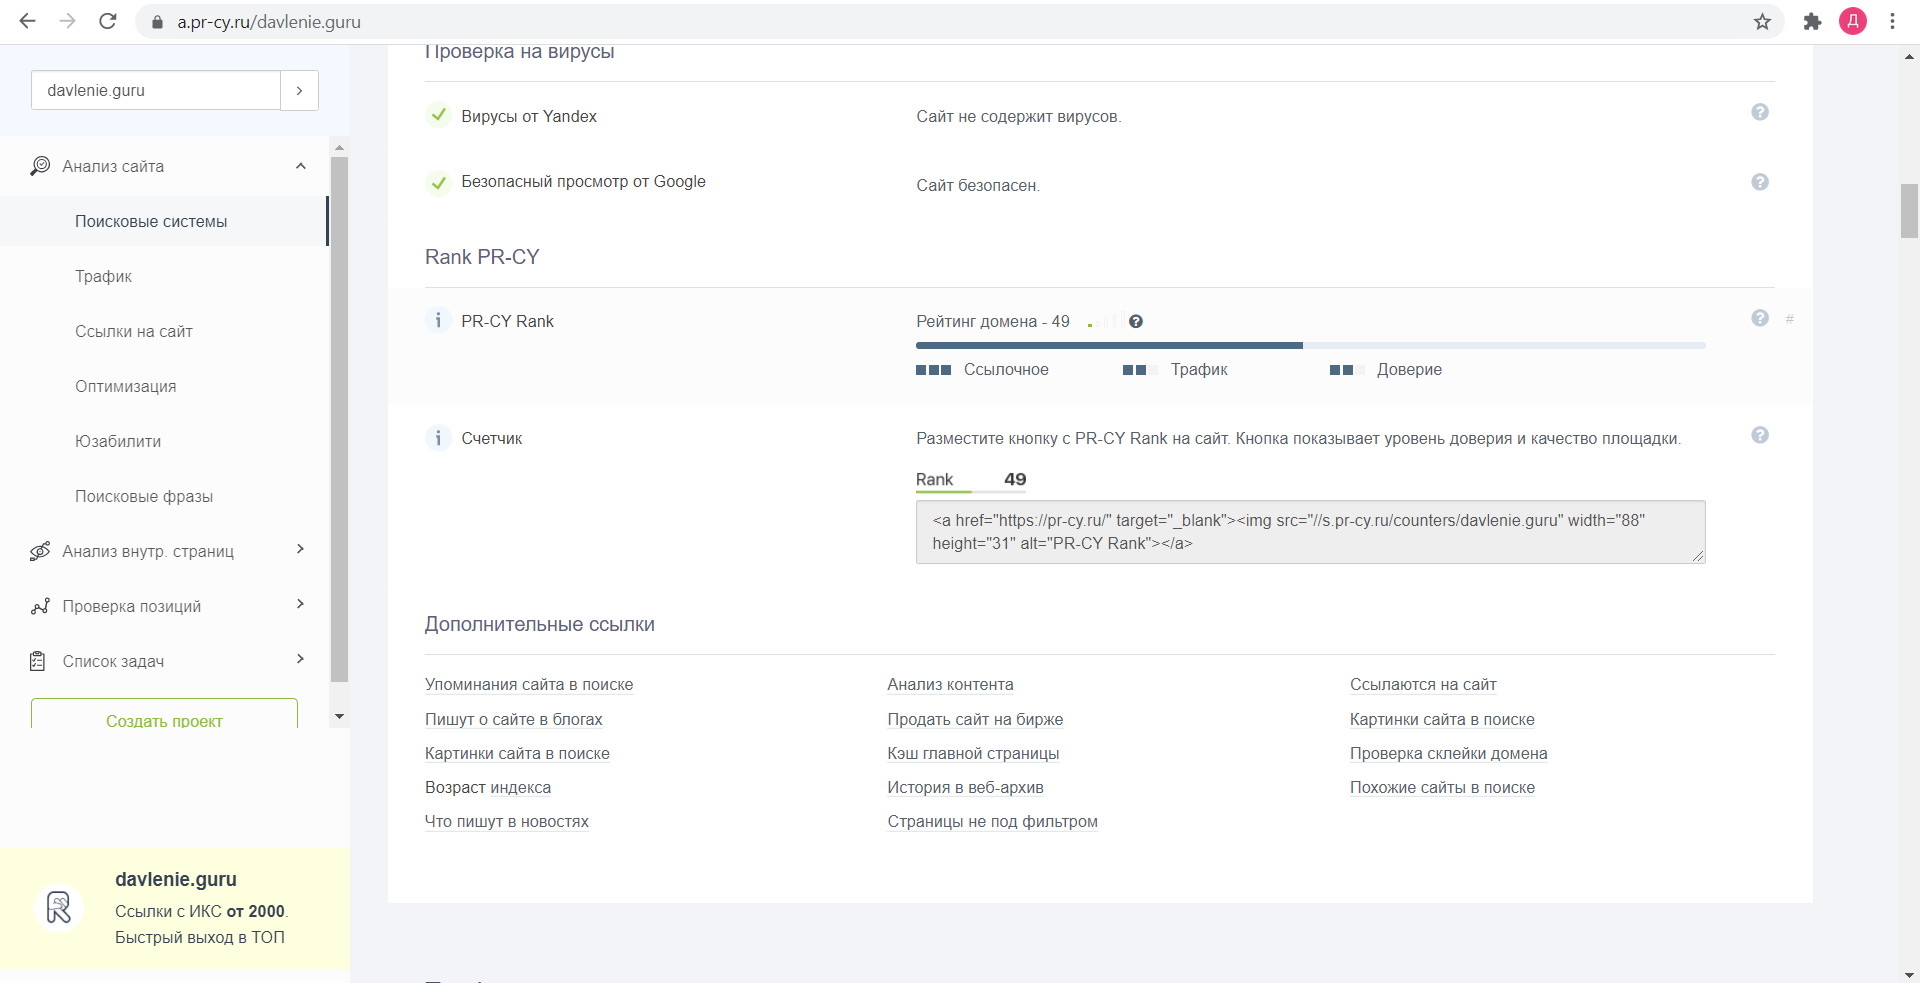This screenshot has width=1920, height=983.
Task: Open Оптимизация sidebar item
Action: [x=125, y=386]
